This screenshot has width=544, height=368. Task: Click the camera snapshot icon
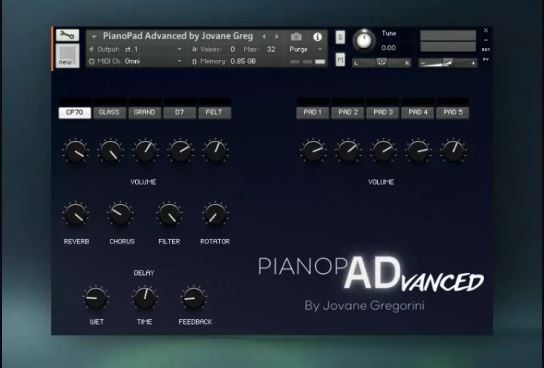pos(296,37)
